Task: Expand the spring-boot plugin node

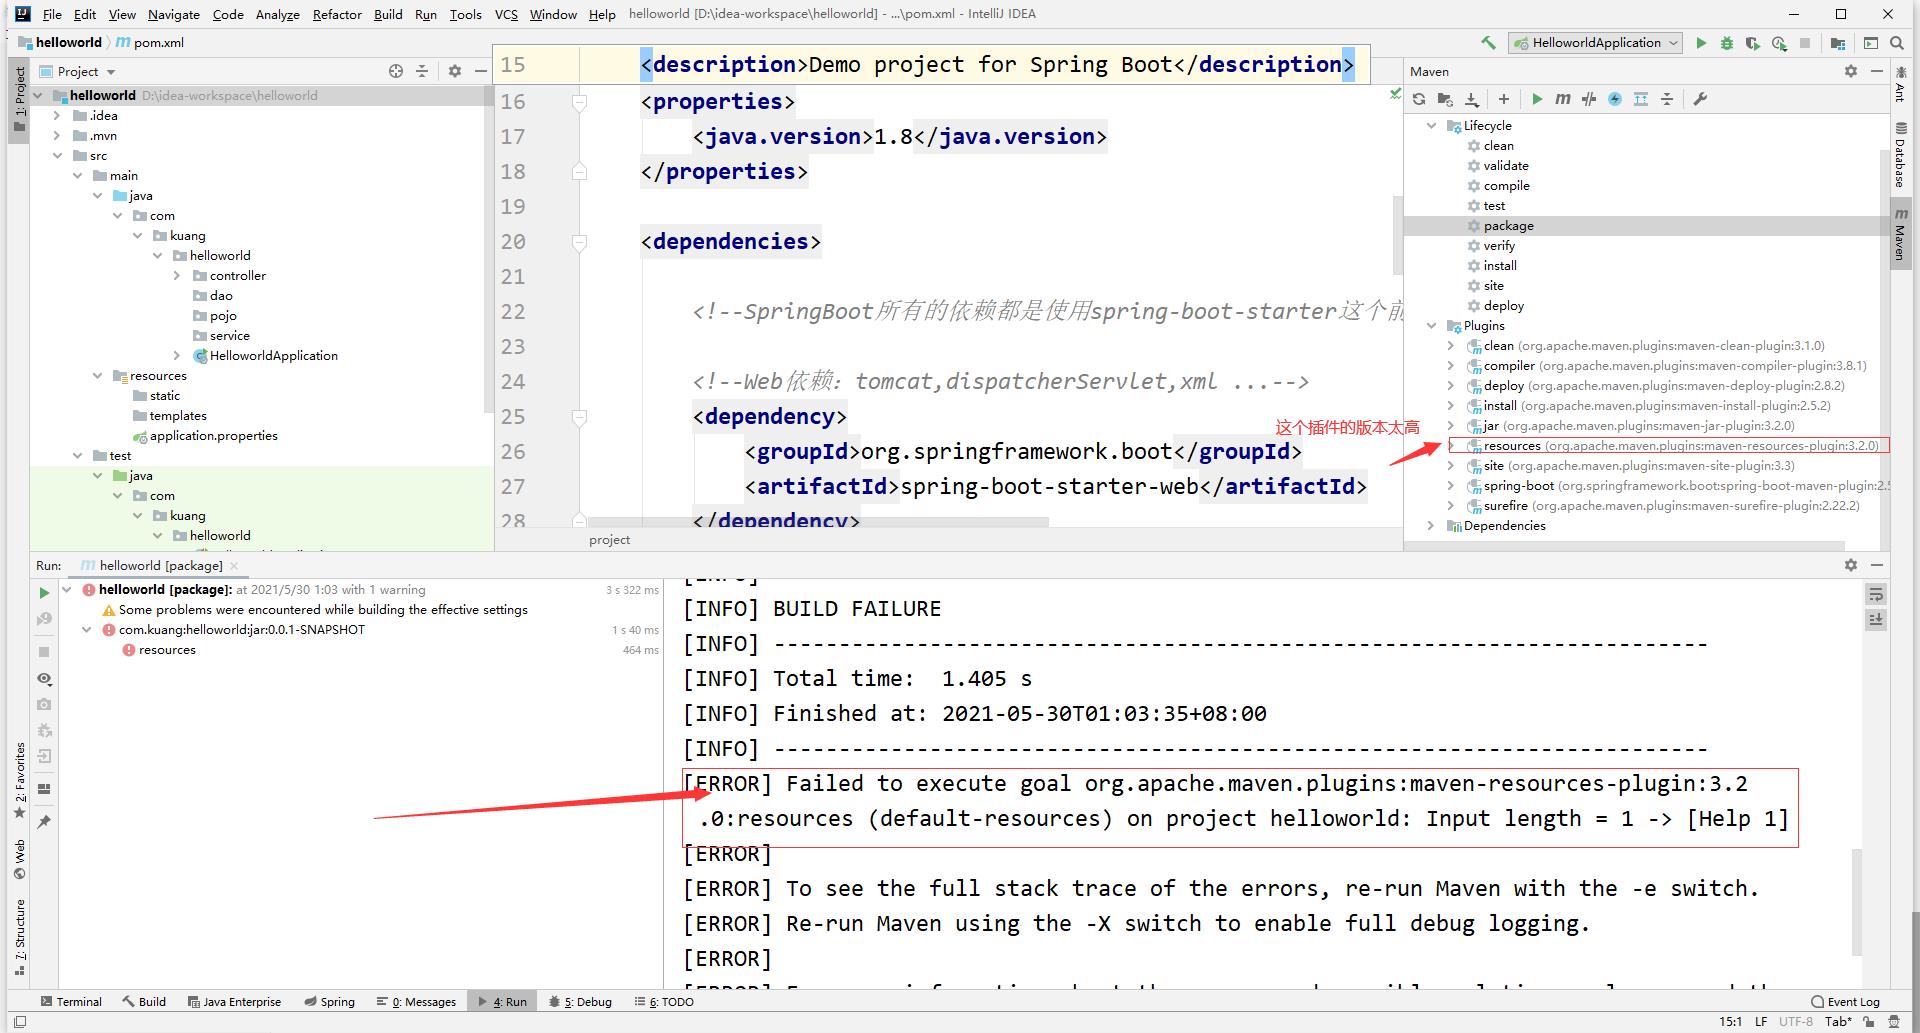Action: pyautogui.click(x=1451, y=486)
